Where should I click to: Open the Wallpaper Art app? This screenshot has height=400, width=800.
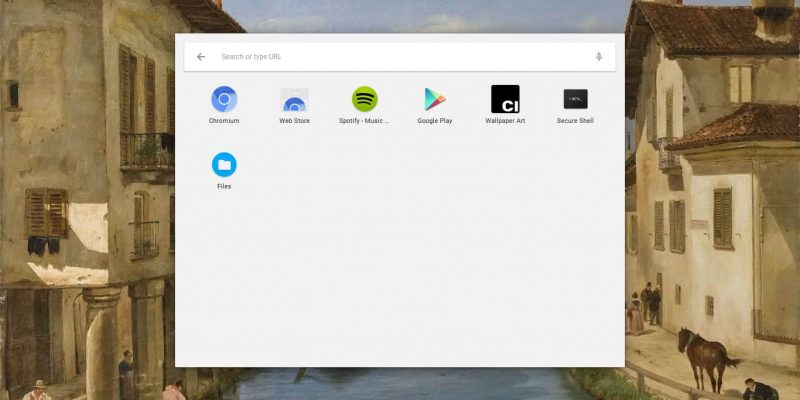coord(505,99)
